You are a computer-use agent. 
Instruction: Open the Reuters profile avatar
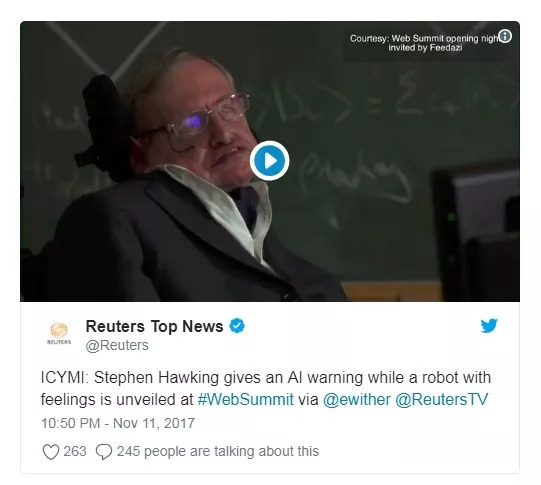click(59, 333)
